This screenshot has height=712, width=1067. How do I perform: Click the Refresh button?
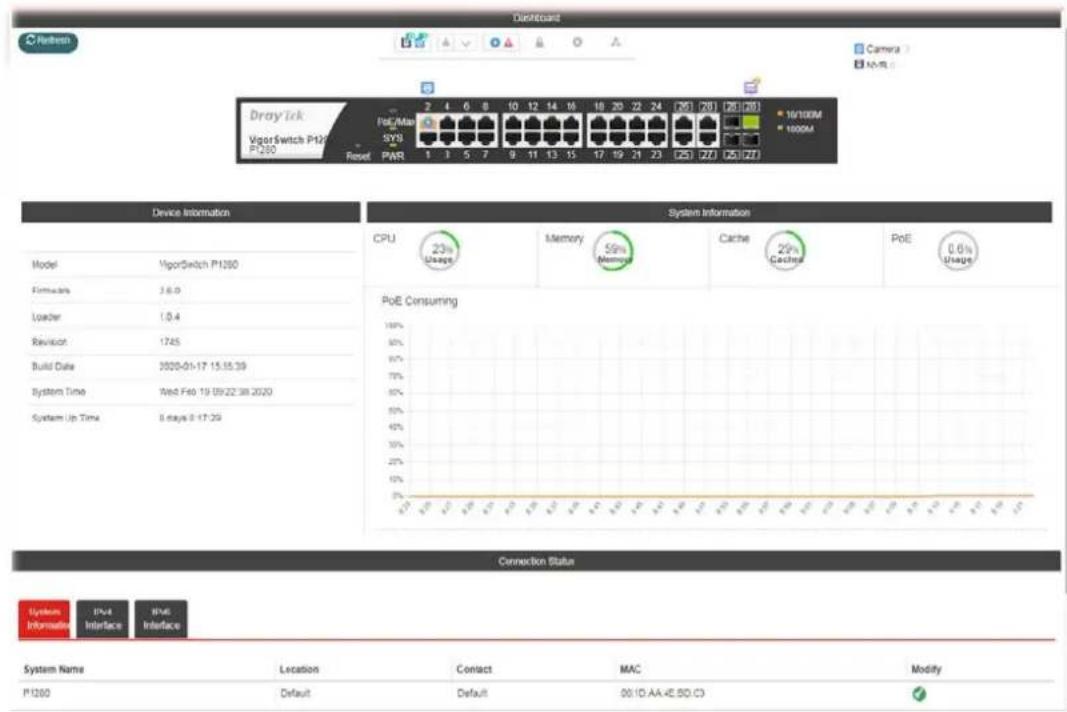[48, 42]
